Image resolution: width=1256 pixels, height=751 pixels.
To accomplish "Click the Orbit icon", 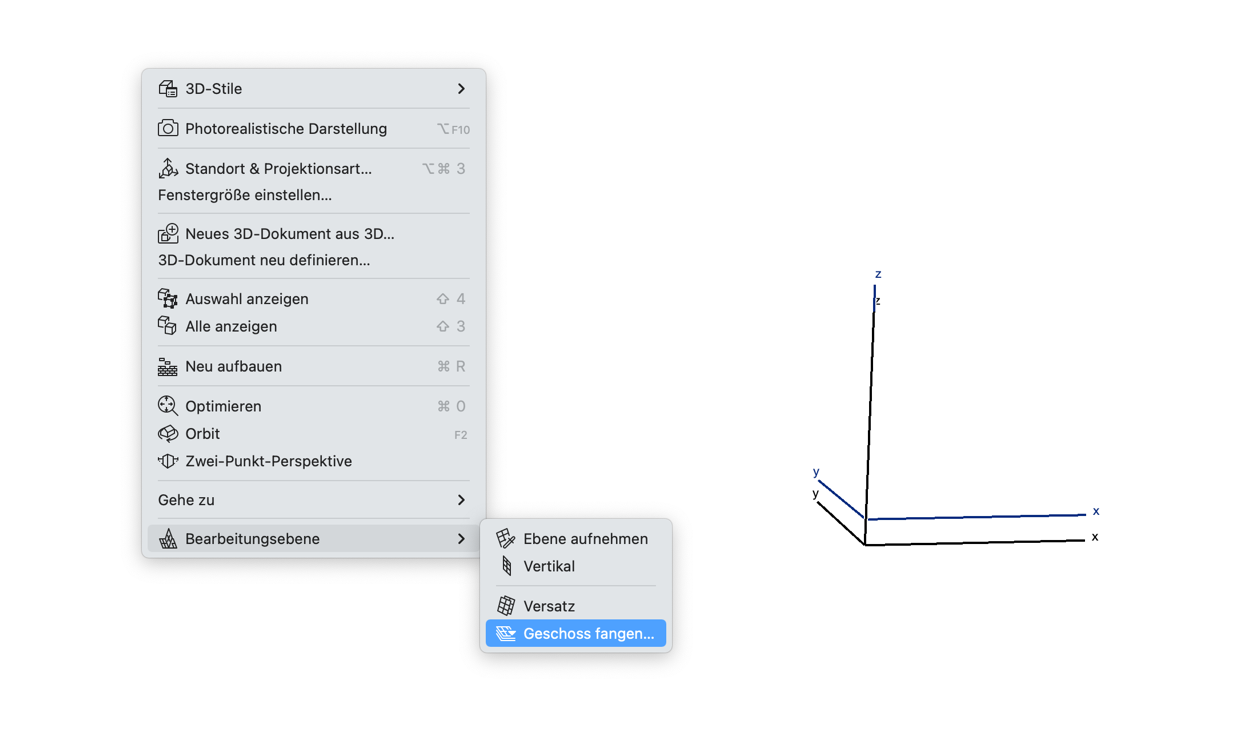I will (168, 434).
